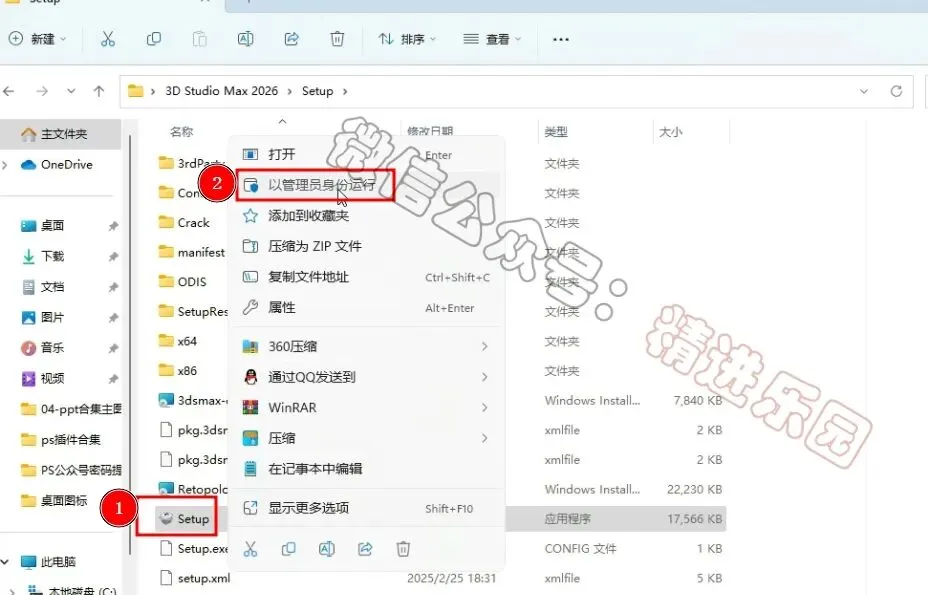The image size is (928, 595).
Task: Select the ODIS folder
Action: [x=183, y=282]
